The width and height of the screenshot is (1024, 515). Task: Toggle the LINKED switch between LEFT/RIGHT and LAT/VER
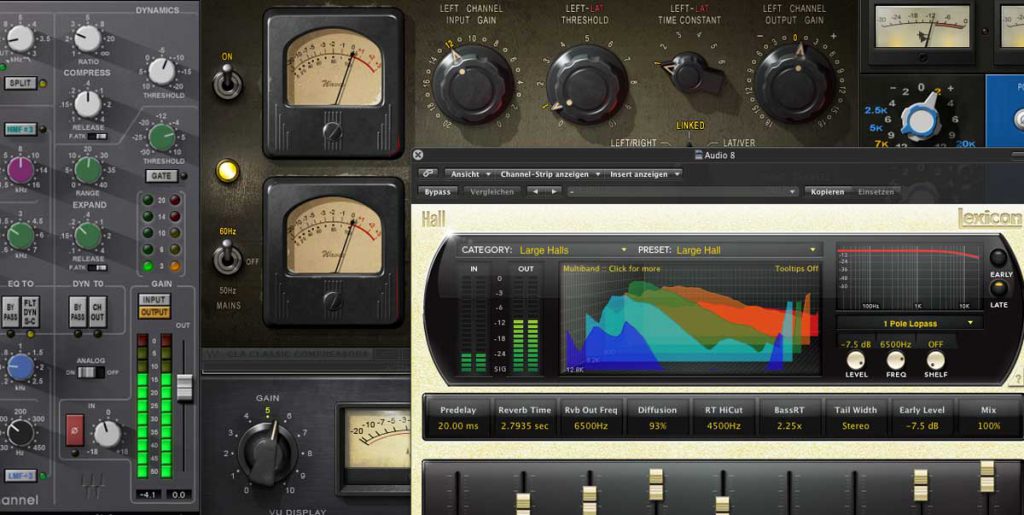tap(690, 142)
